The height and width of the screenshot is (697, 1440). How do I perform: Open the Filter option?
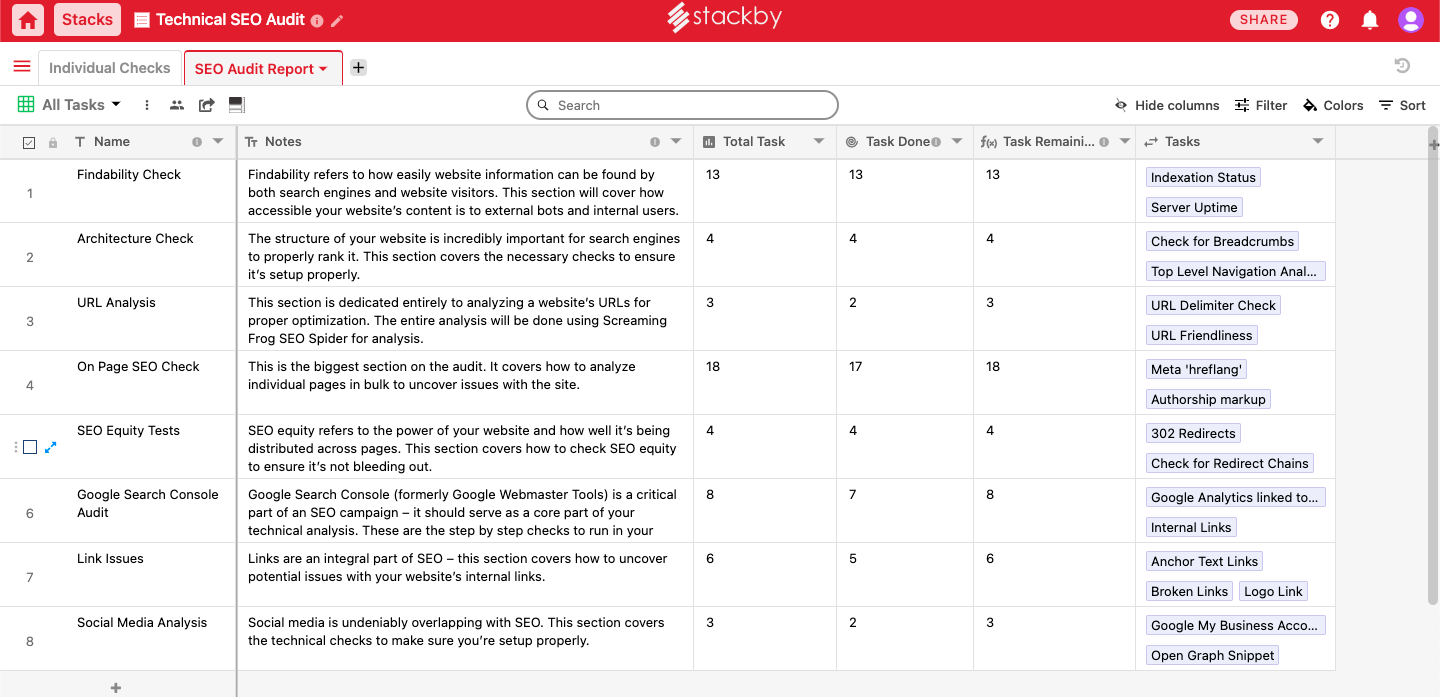click(x=1261, y=105)
